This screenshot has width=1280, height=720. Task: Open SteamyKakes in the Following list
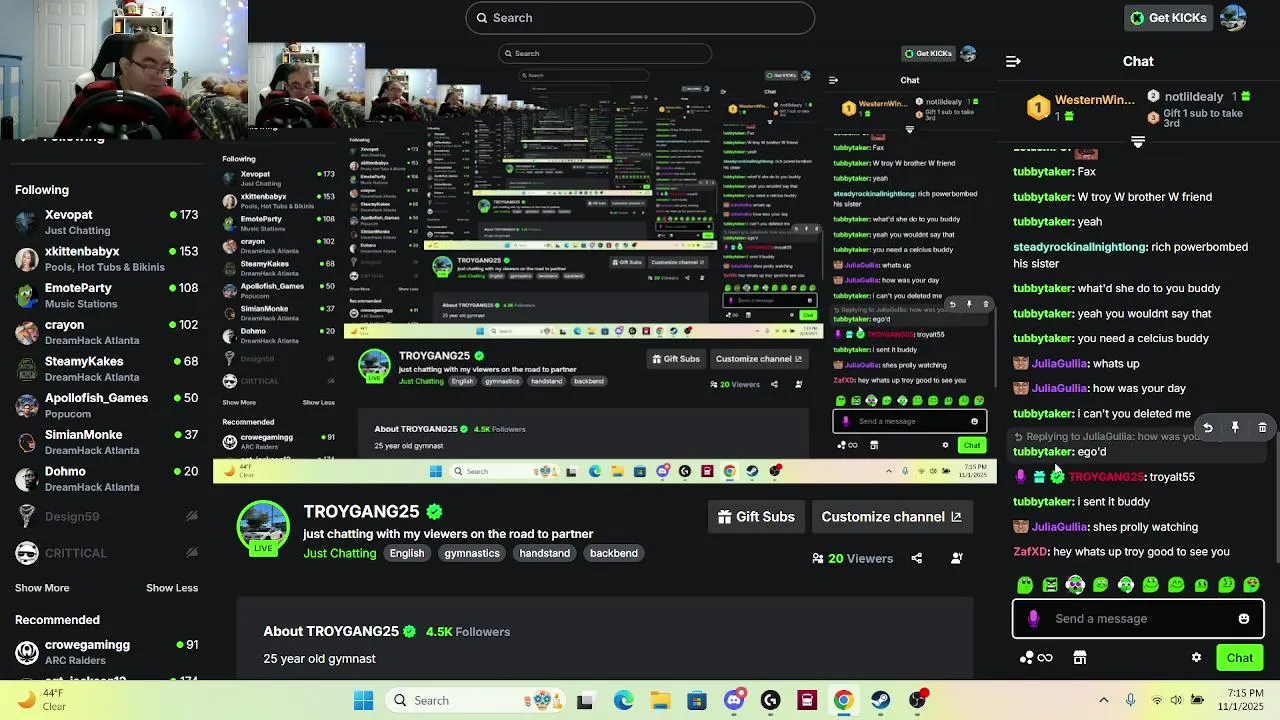pyautogui.click(x=107, y=369)
